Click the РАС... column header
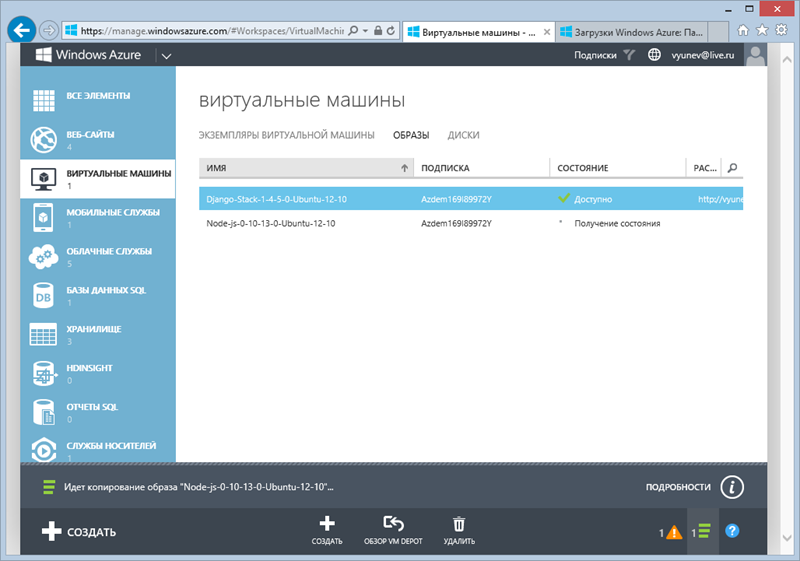Screen dimensions: 800x561 coord(705,168)
